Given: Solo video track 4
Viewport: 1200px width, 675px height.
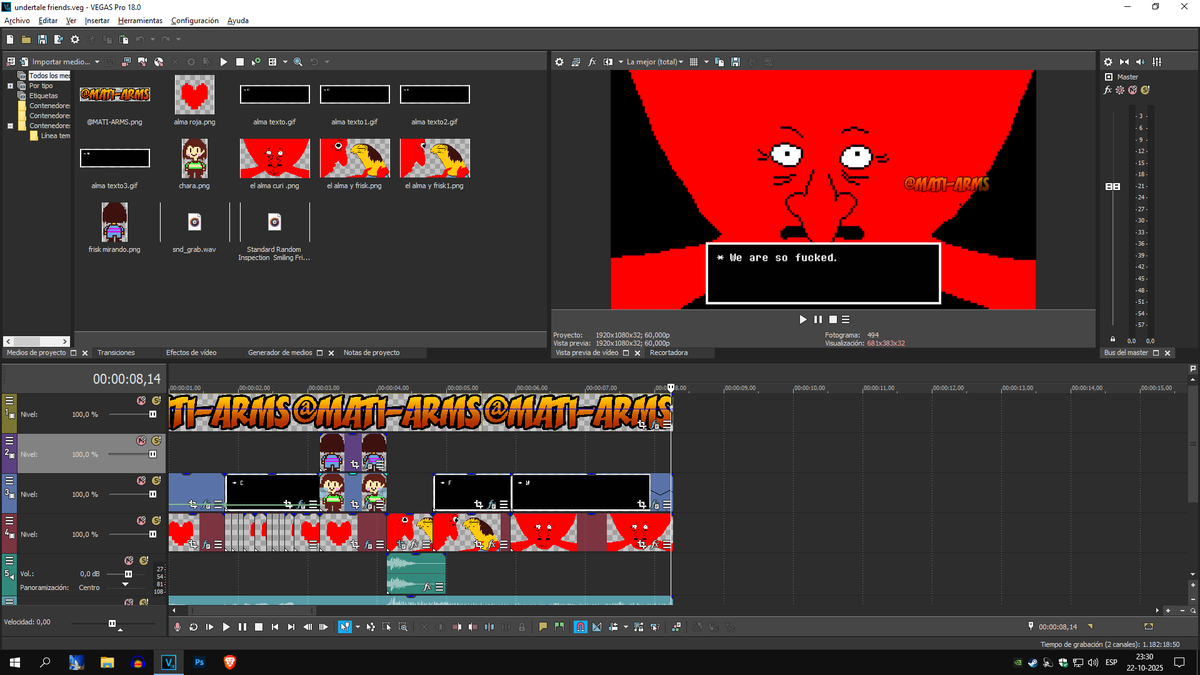Looking at the screenshot, I should 156,520.
